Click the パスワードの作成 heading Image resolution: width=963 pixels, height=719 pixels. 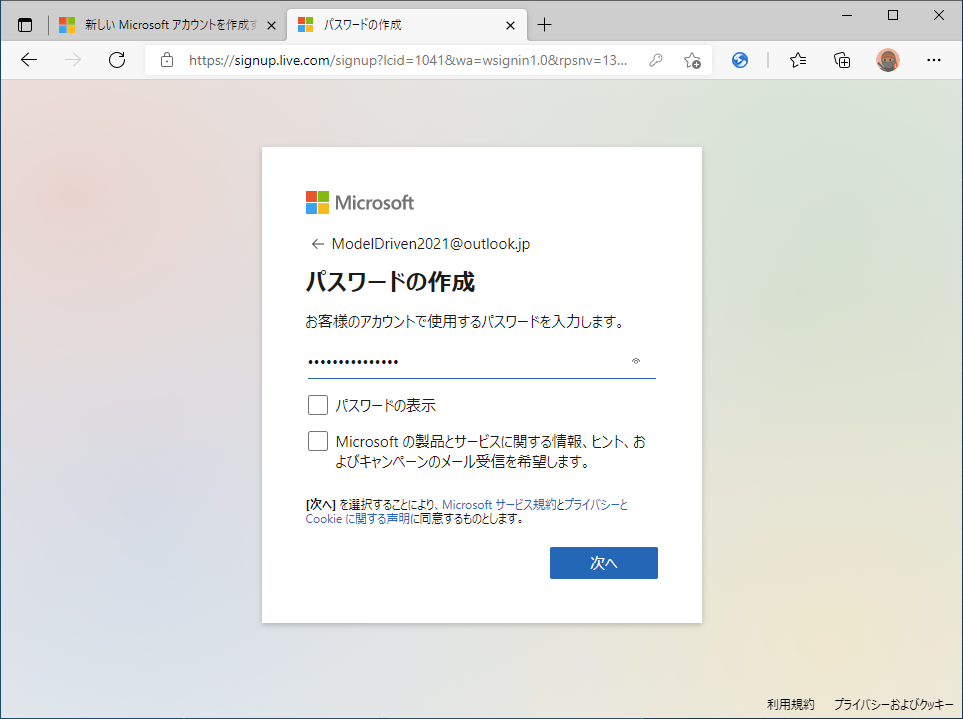tap(391, 282)
